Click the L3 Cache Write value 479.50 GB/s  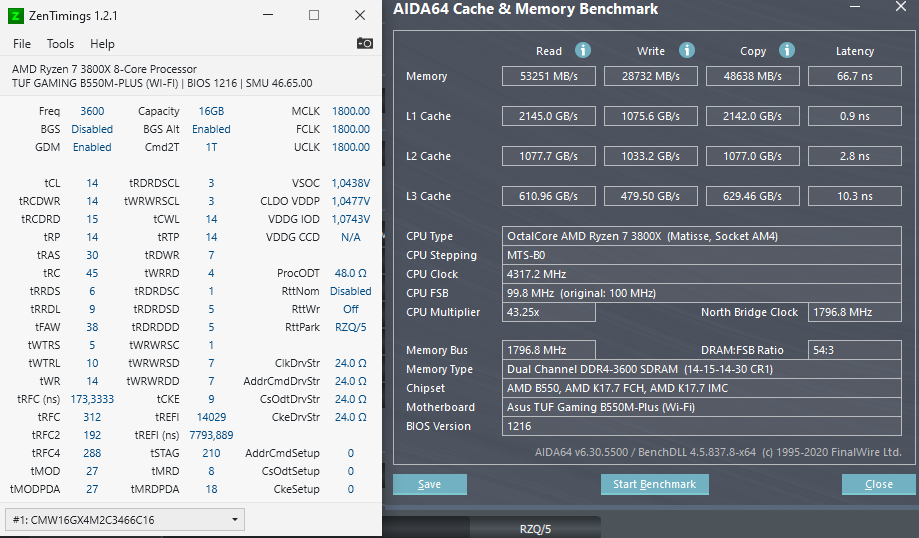pos(651,196)
